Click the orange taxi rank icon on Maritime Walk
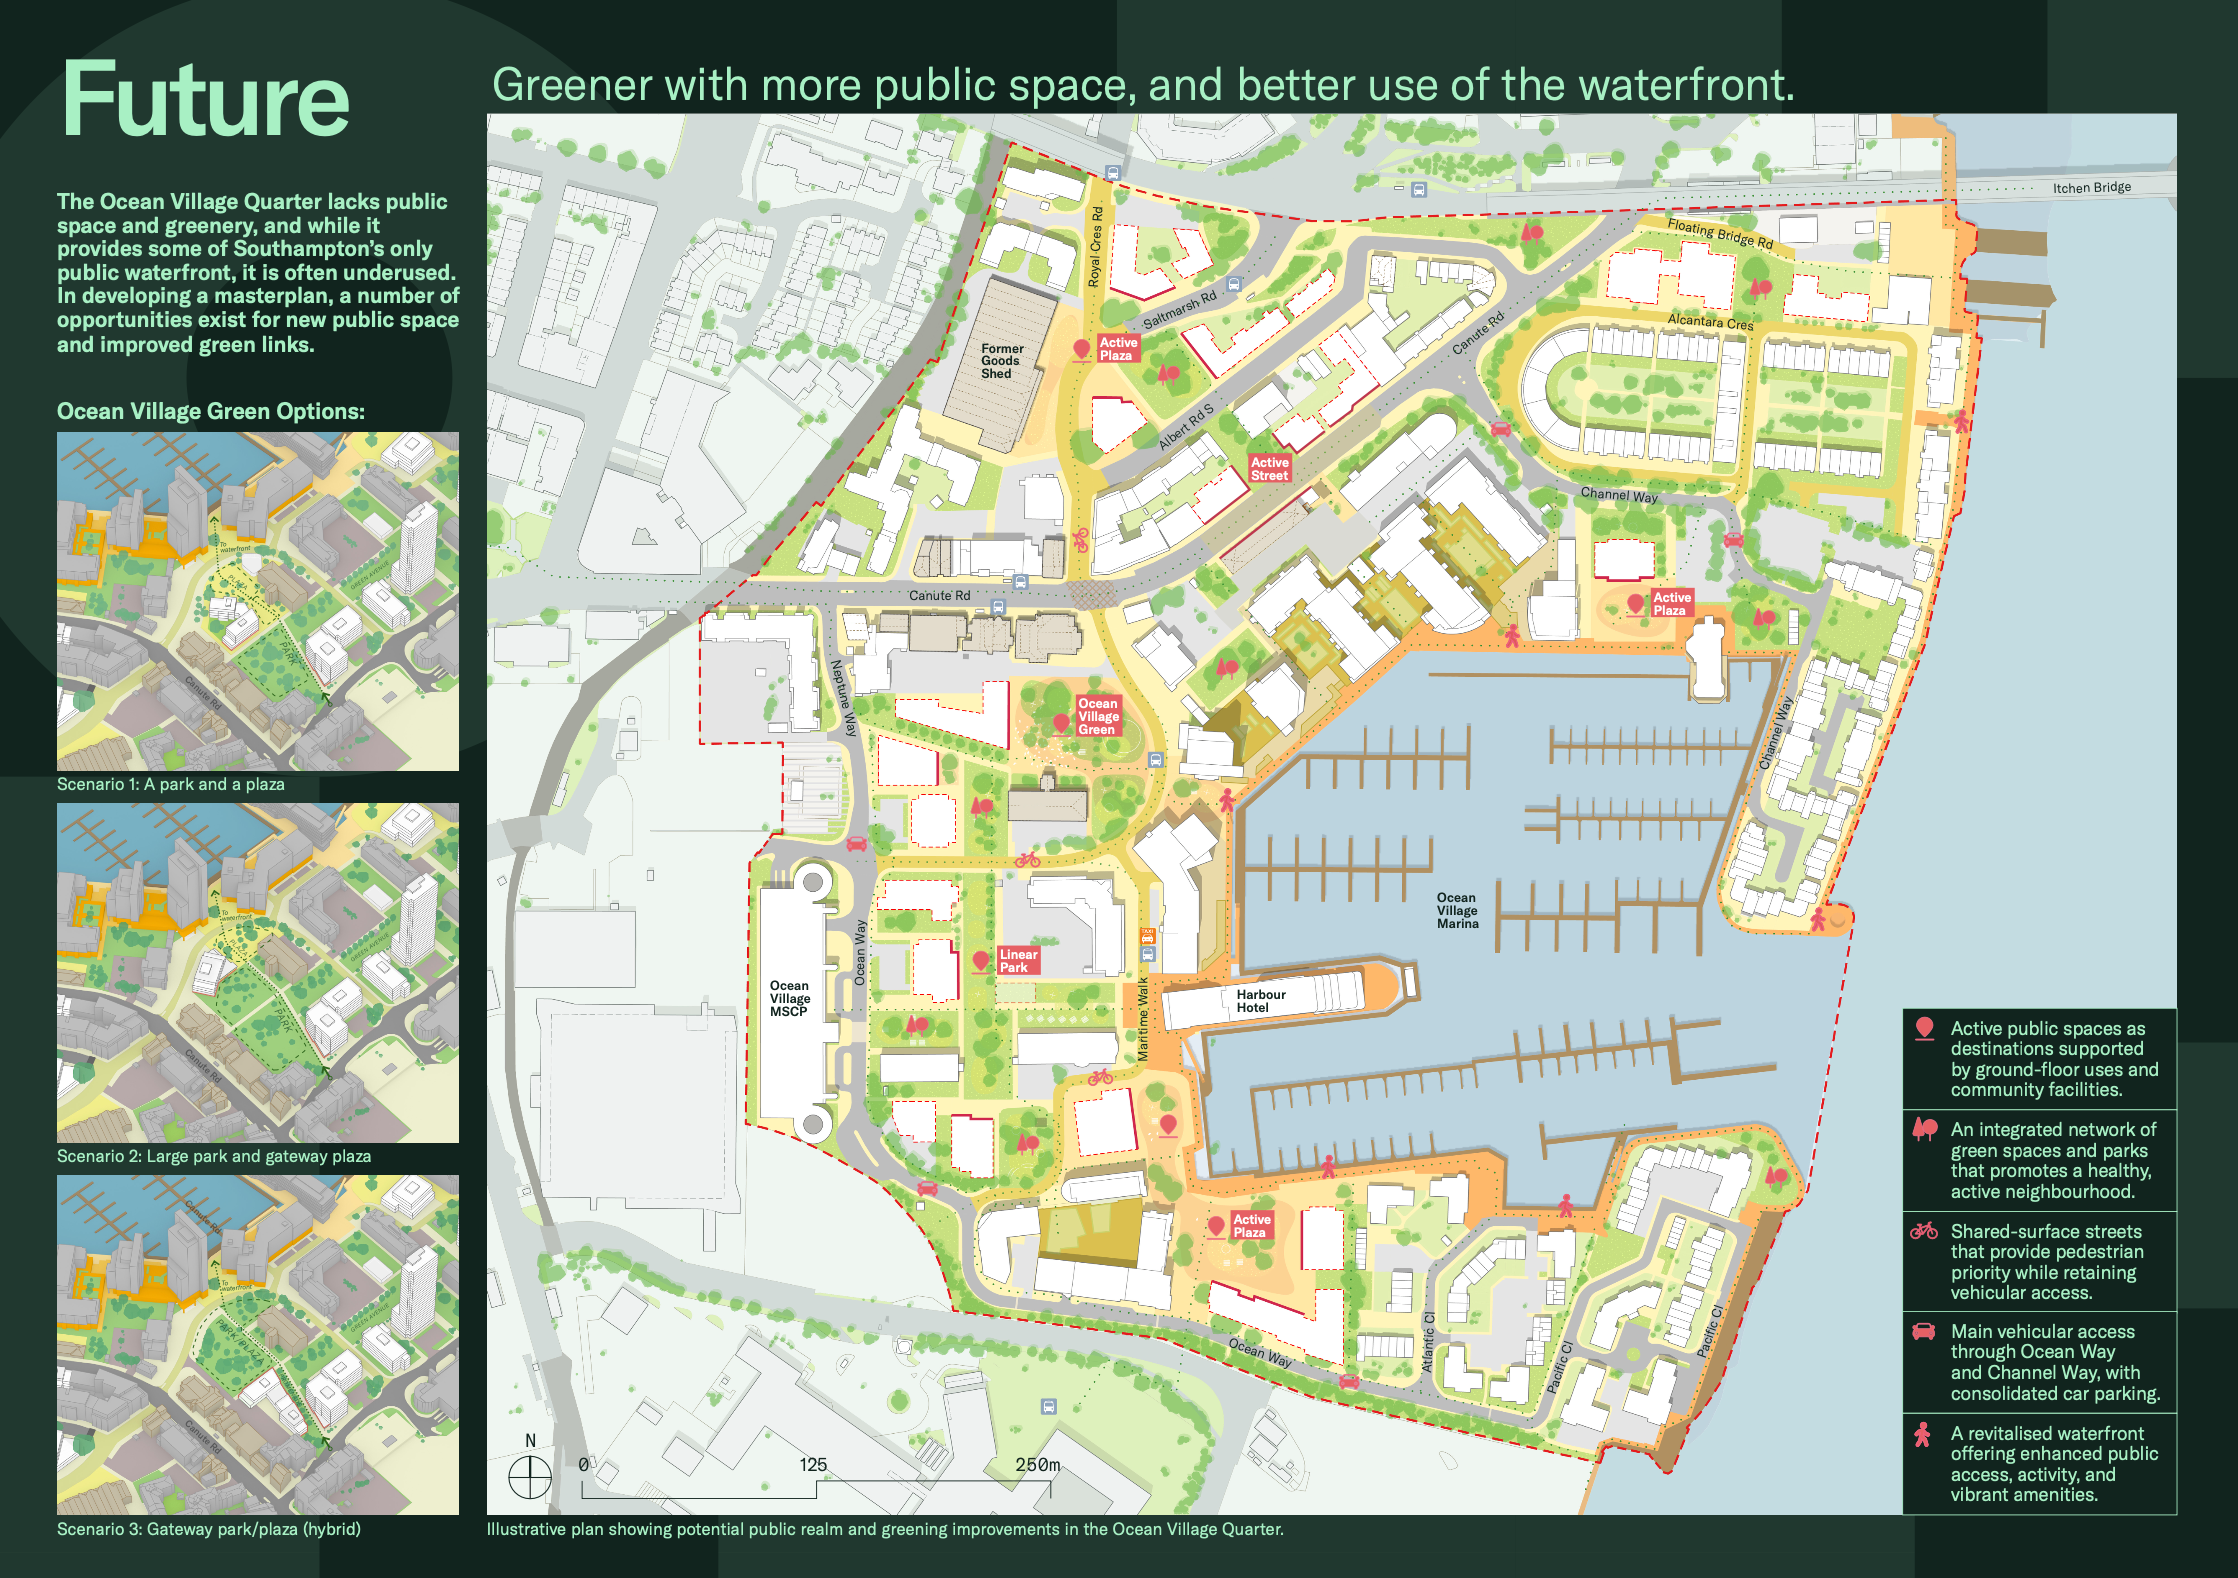 [x=1148, y=936]
